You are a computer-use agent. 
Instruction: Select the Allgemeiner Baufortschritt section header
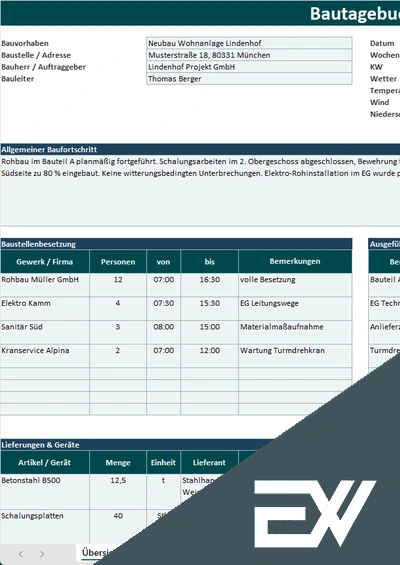coord(200,150)
